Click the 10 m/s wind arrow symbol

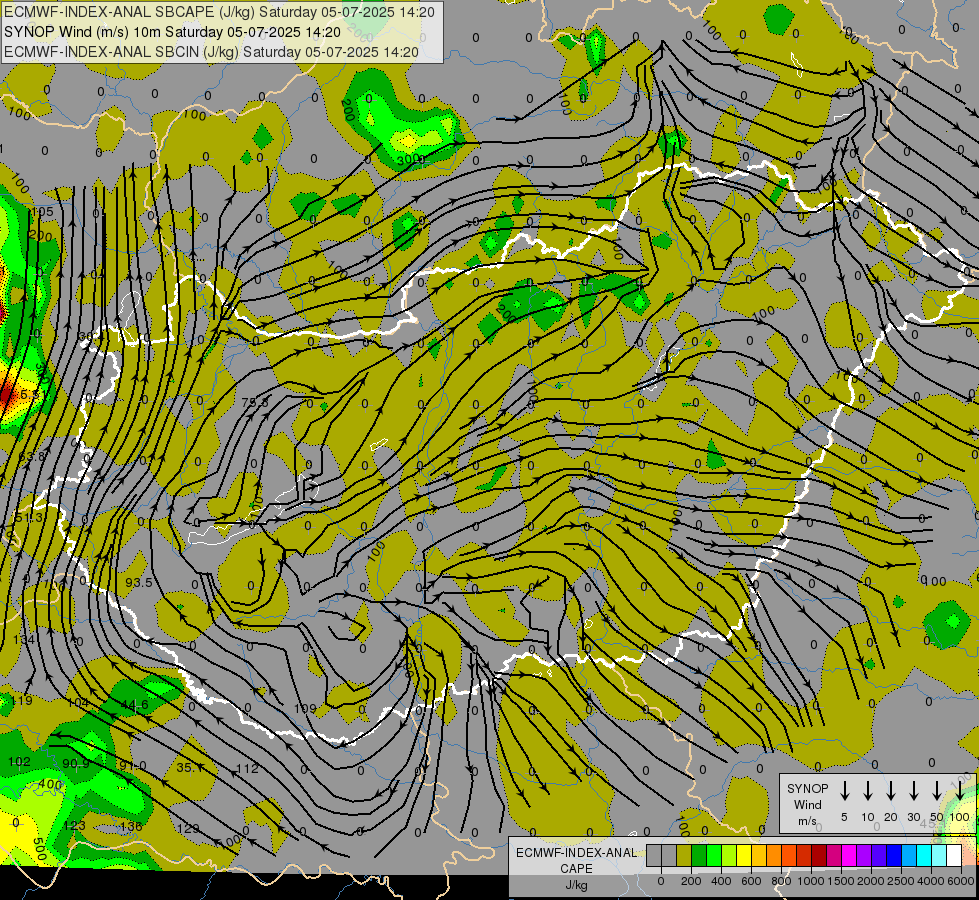point(868,791)
